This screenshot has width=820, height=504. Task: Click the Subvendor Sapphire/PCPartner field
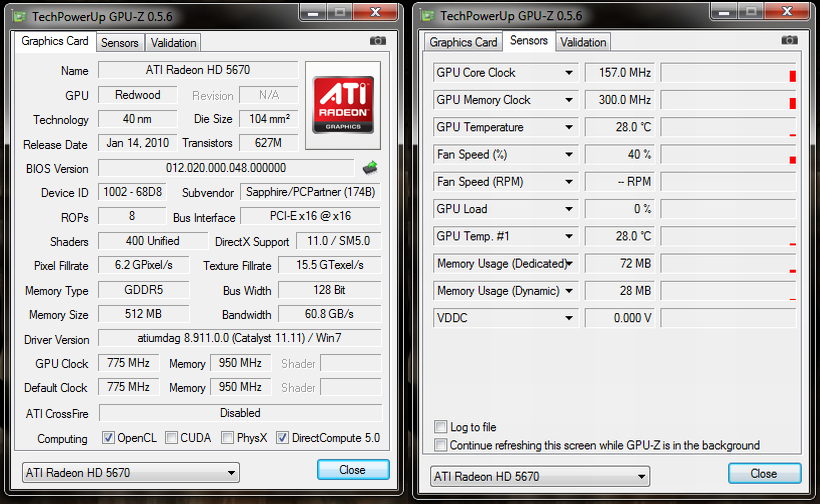click(311, 192)
